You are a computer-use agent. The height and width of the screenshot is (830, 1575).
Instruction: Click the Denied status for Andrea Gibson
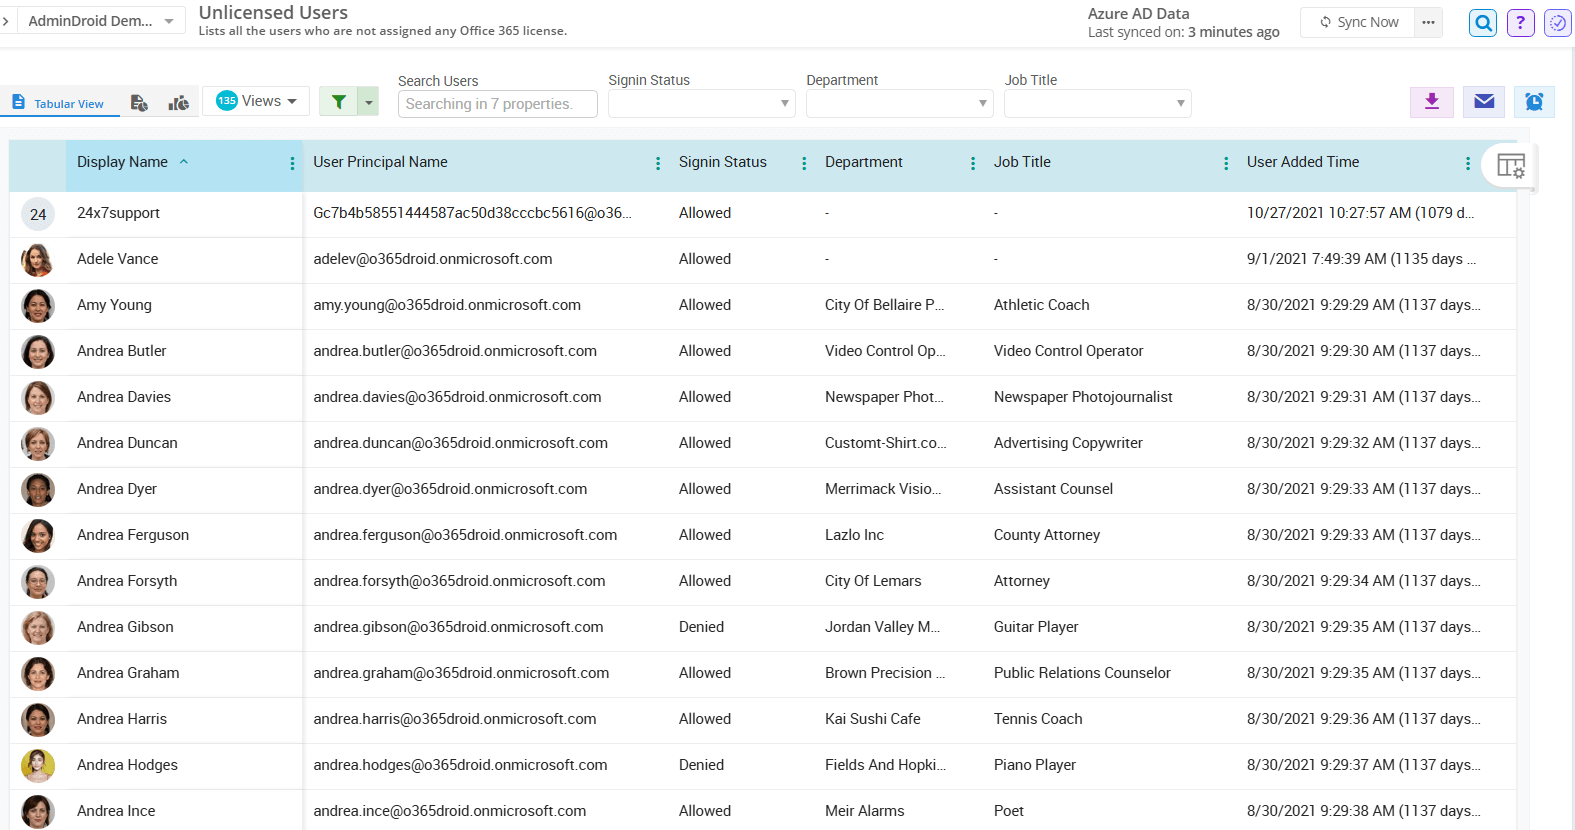coord(701,627)
